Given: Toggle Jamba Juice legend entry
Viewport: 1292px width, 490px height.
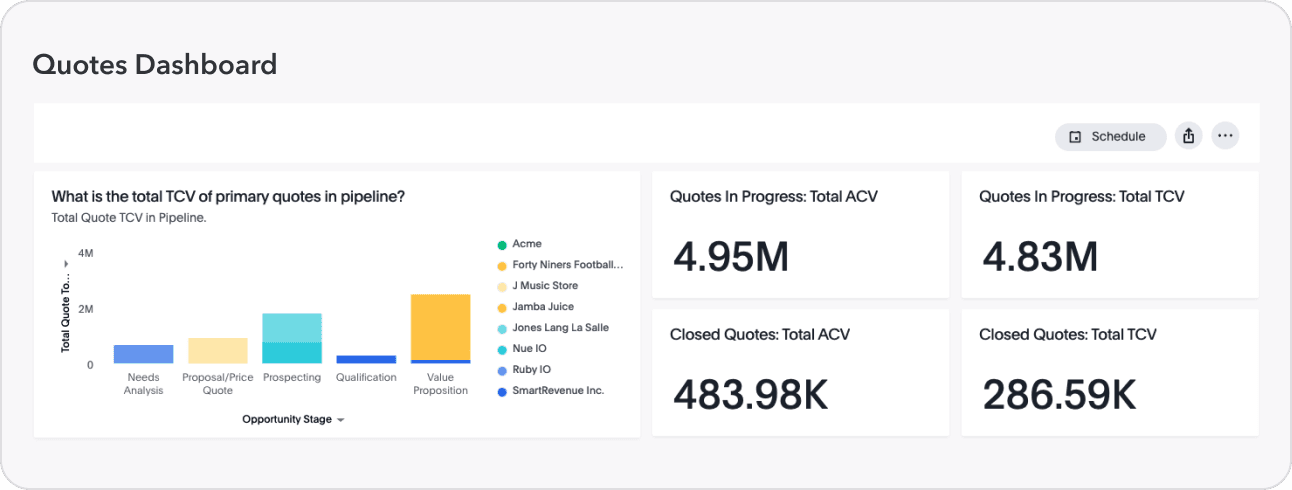Looking at the screenshot, I should pyautogui.click(x=542, y=307).
